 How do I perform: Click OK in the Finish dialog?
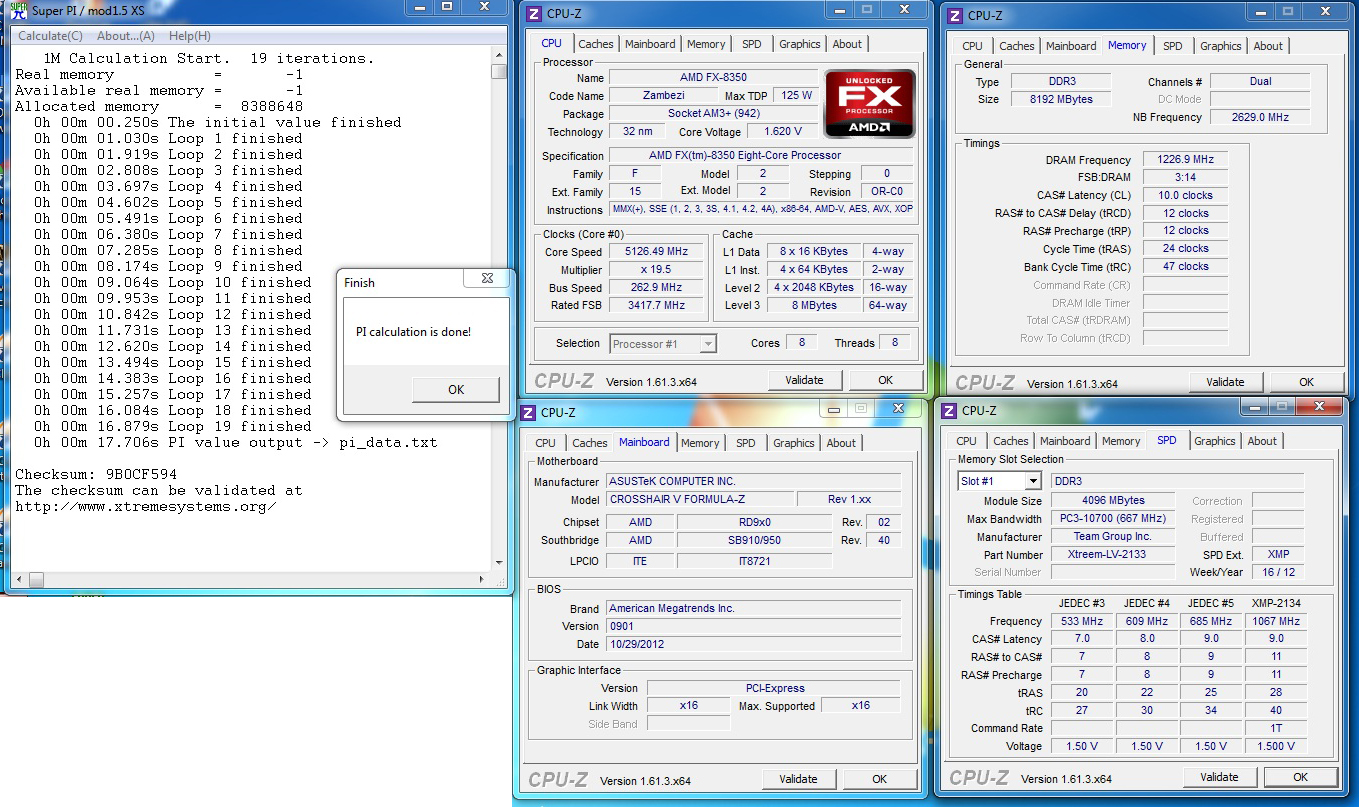point(456,390)
